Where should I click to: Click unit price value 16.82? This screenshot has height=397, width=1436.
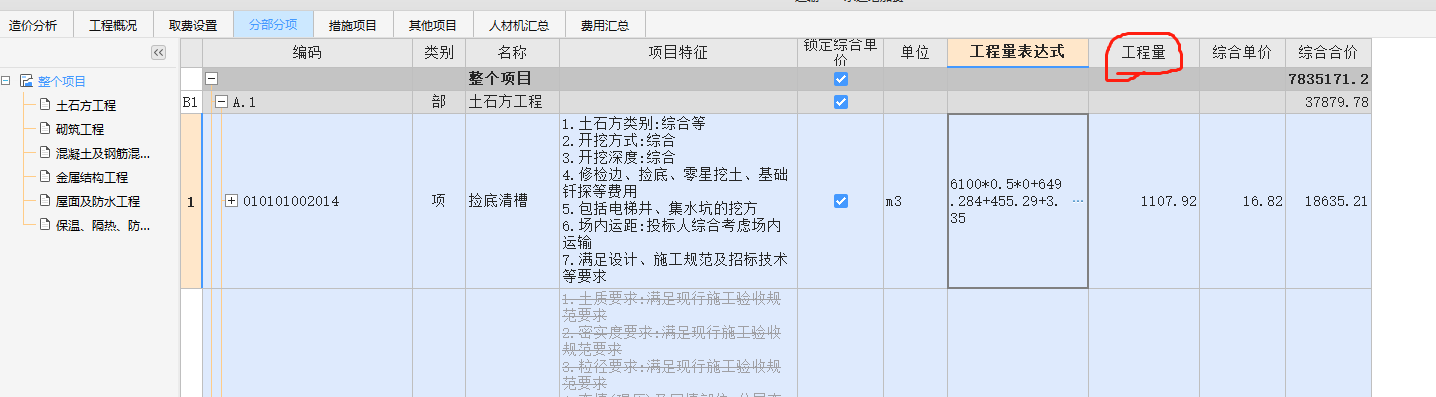coord(1261,201)
